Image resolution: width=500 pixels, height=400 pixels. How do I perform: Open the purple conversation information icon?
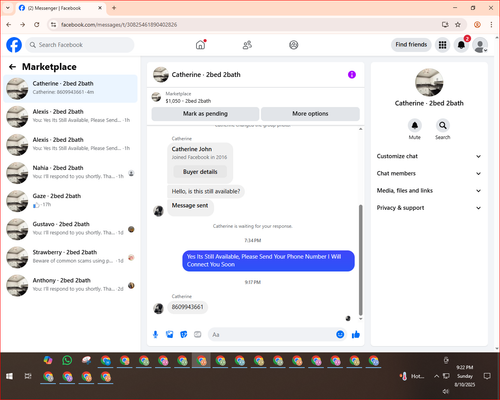click(352, 75)
